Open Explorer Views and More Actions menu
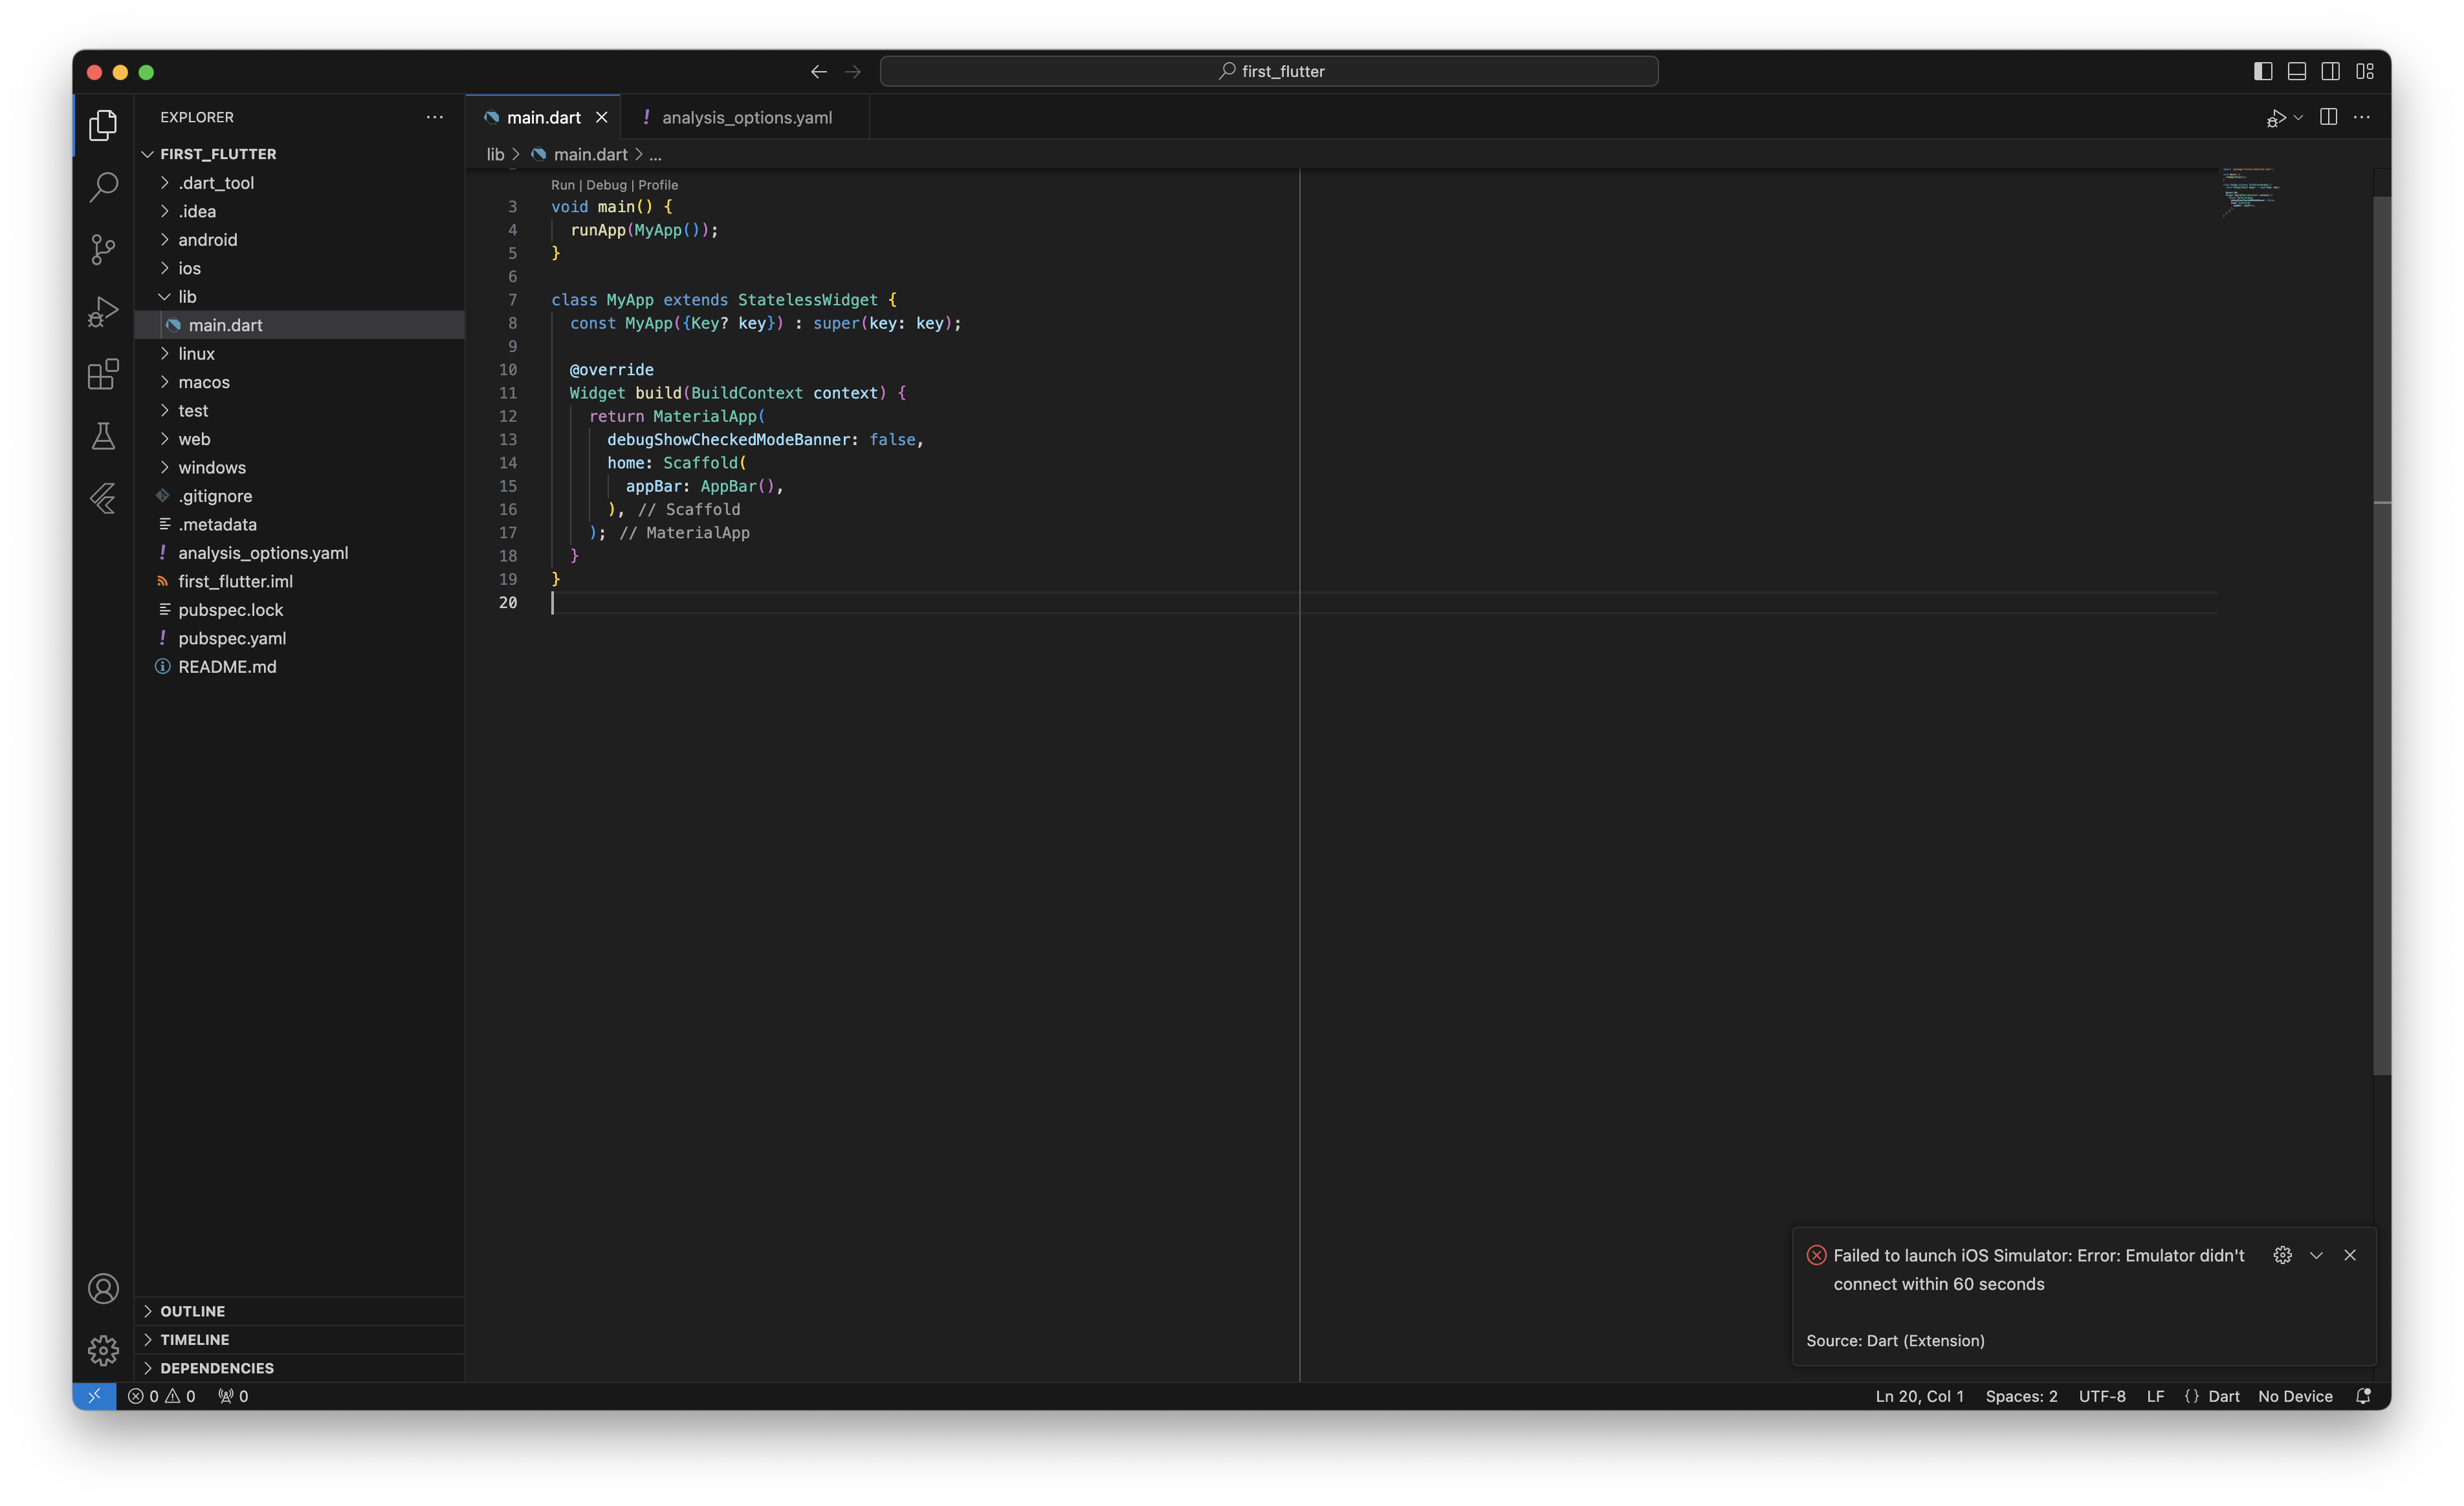 point(434,117)
